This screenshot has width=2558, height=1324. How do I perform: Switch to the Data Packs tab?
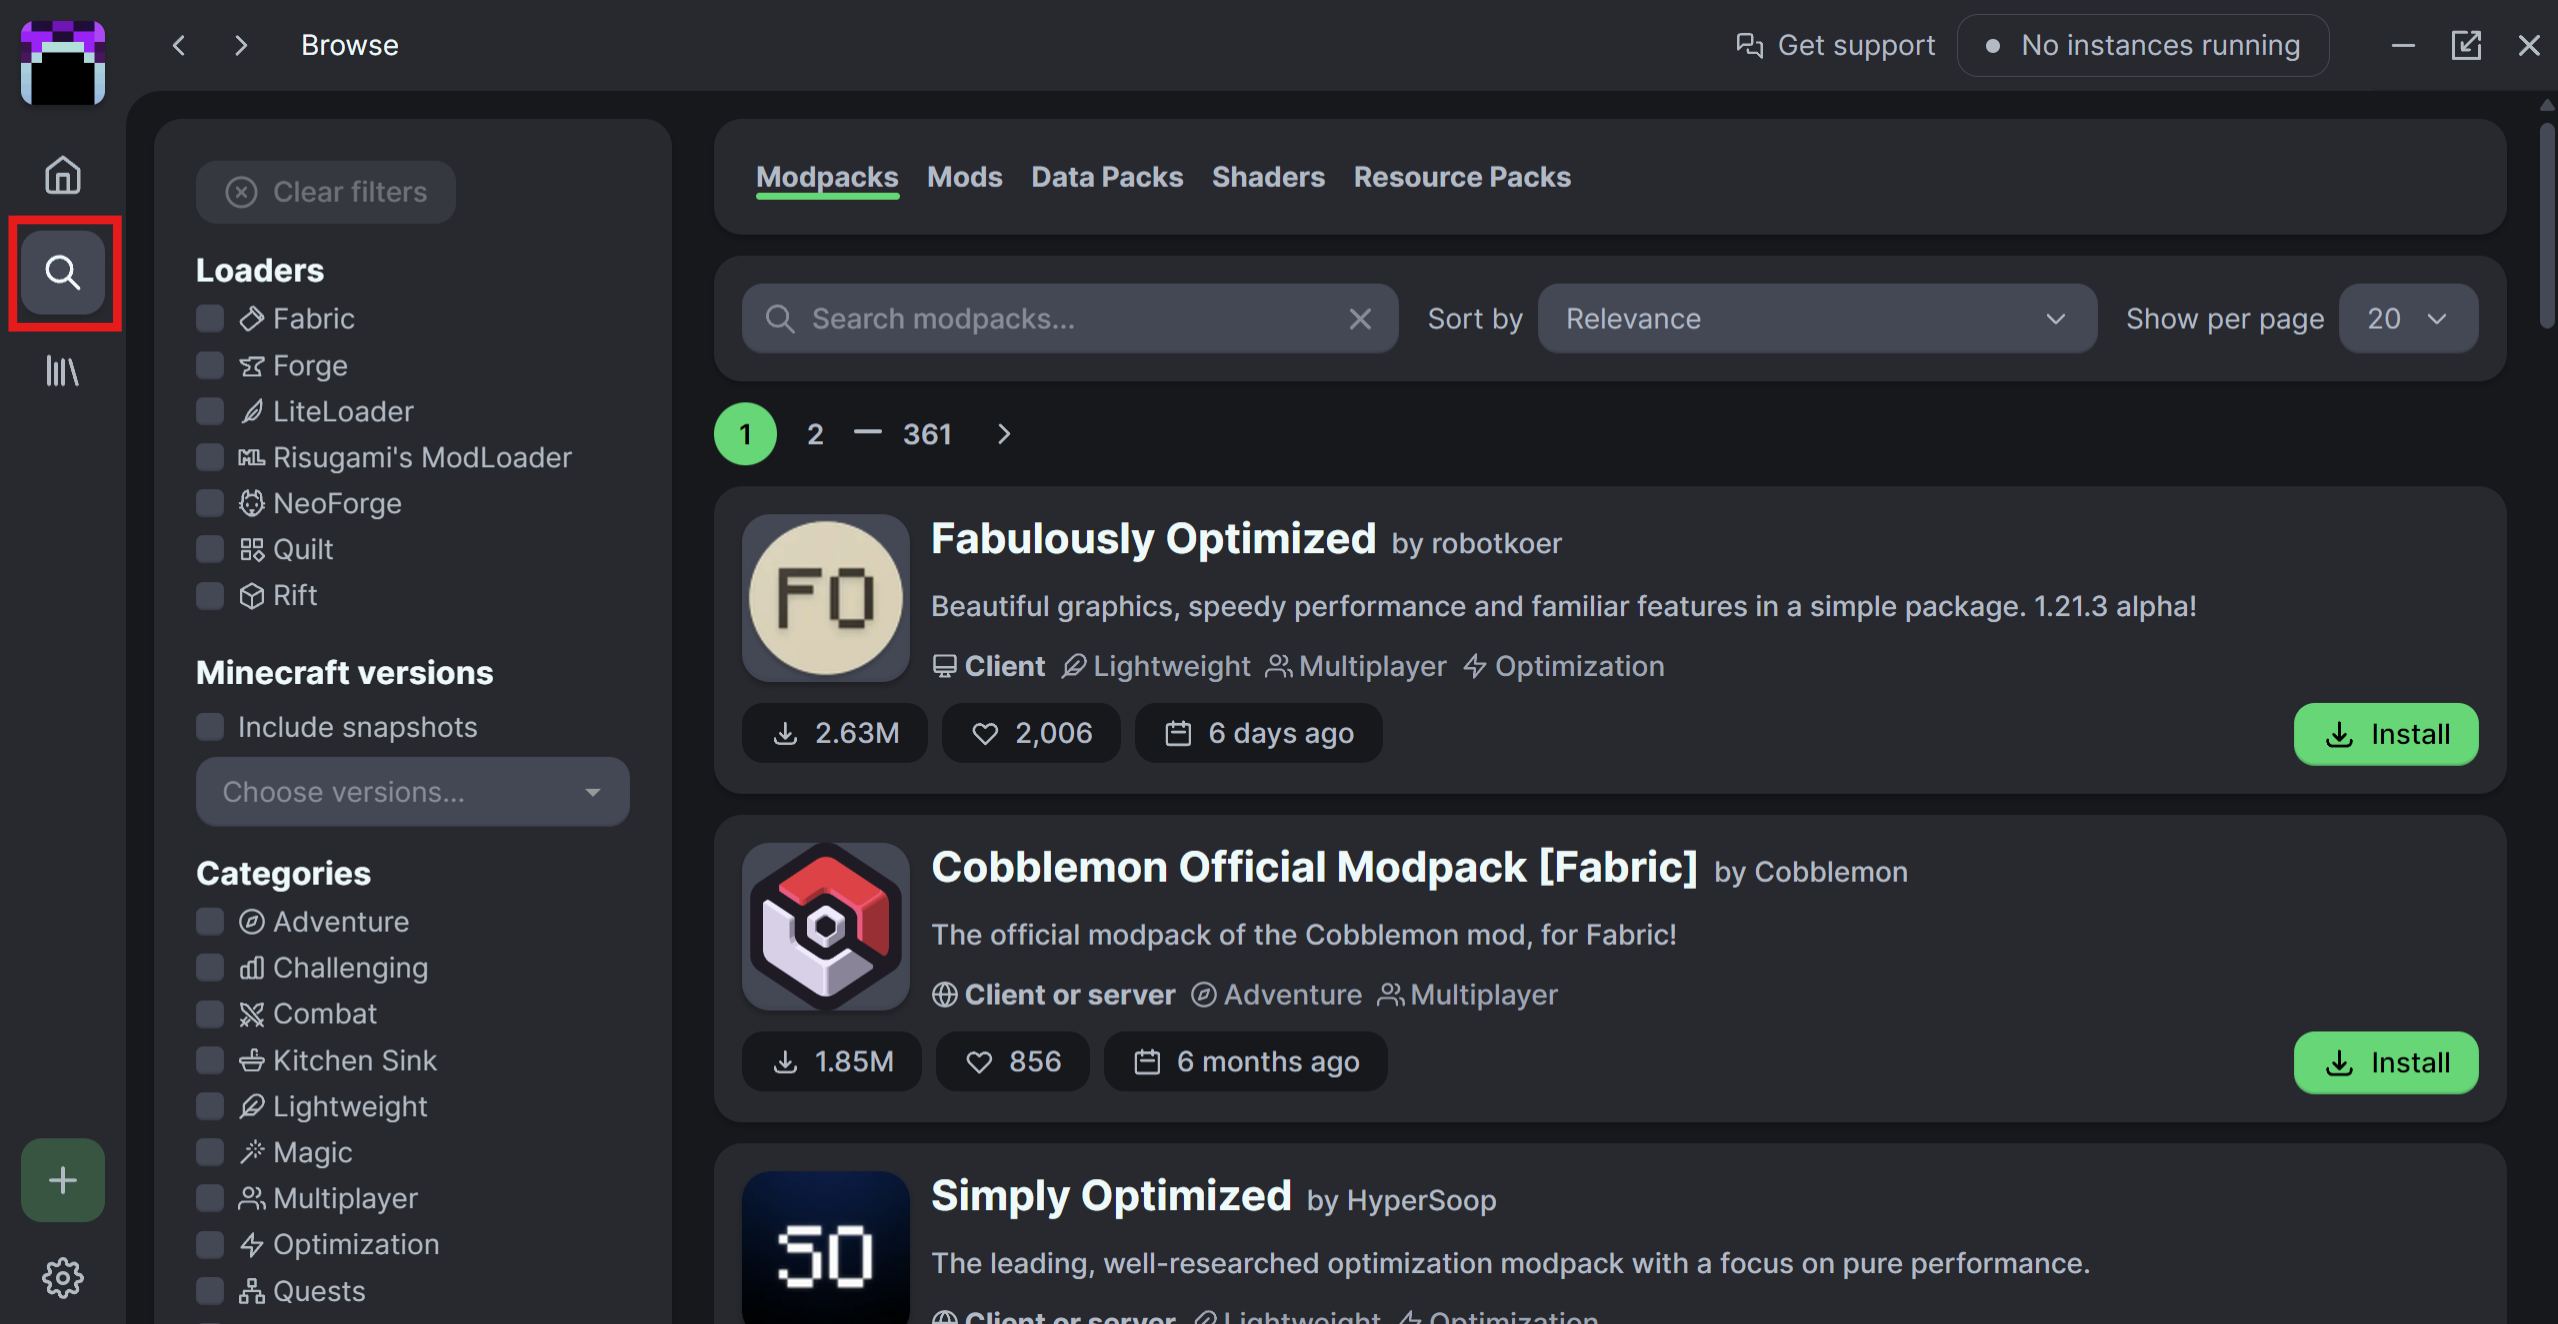click(x=1107, y=177)
